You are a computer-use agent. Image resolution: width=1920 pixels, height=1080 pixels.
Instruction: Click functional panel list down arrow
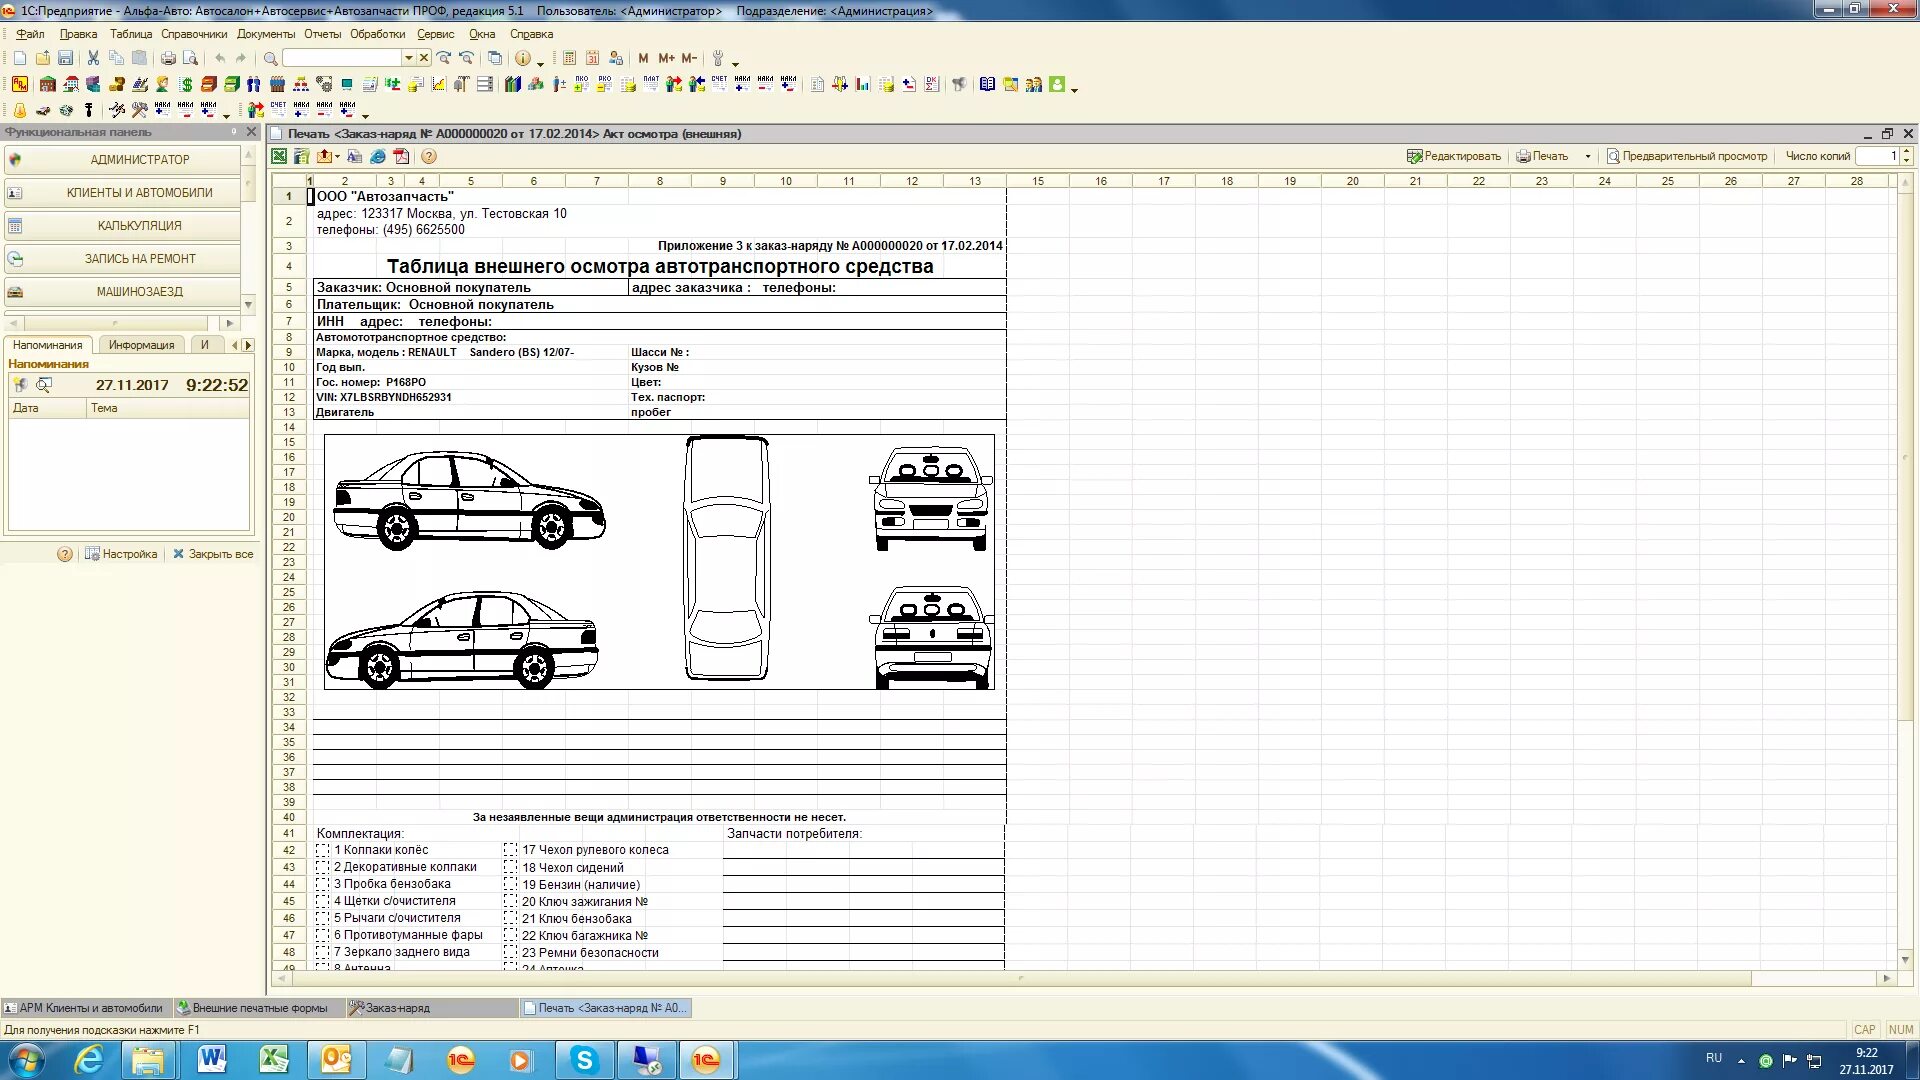(248, 304)
